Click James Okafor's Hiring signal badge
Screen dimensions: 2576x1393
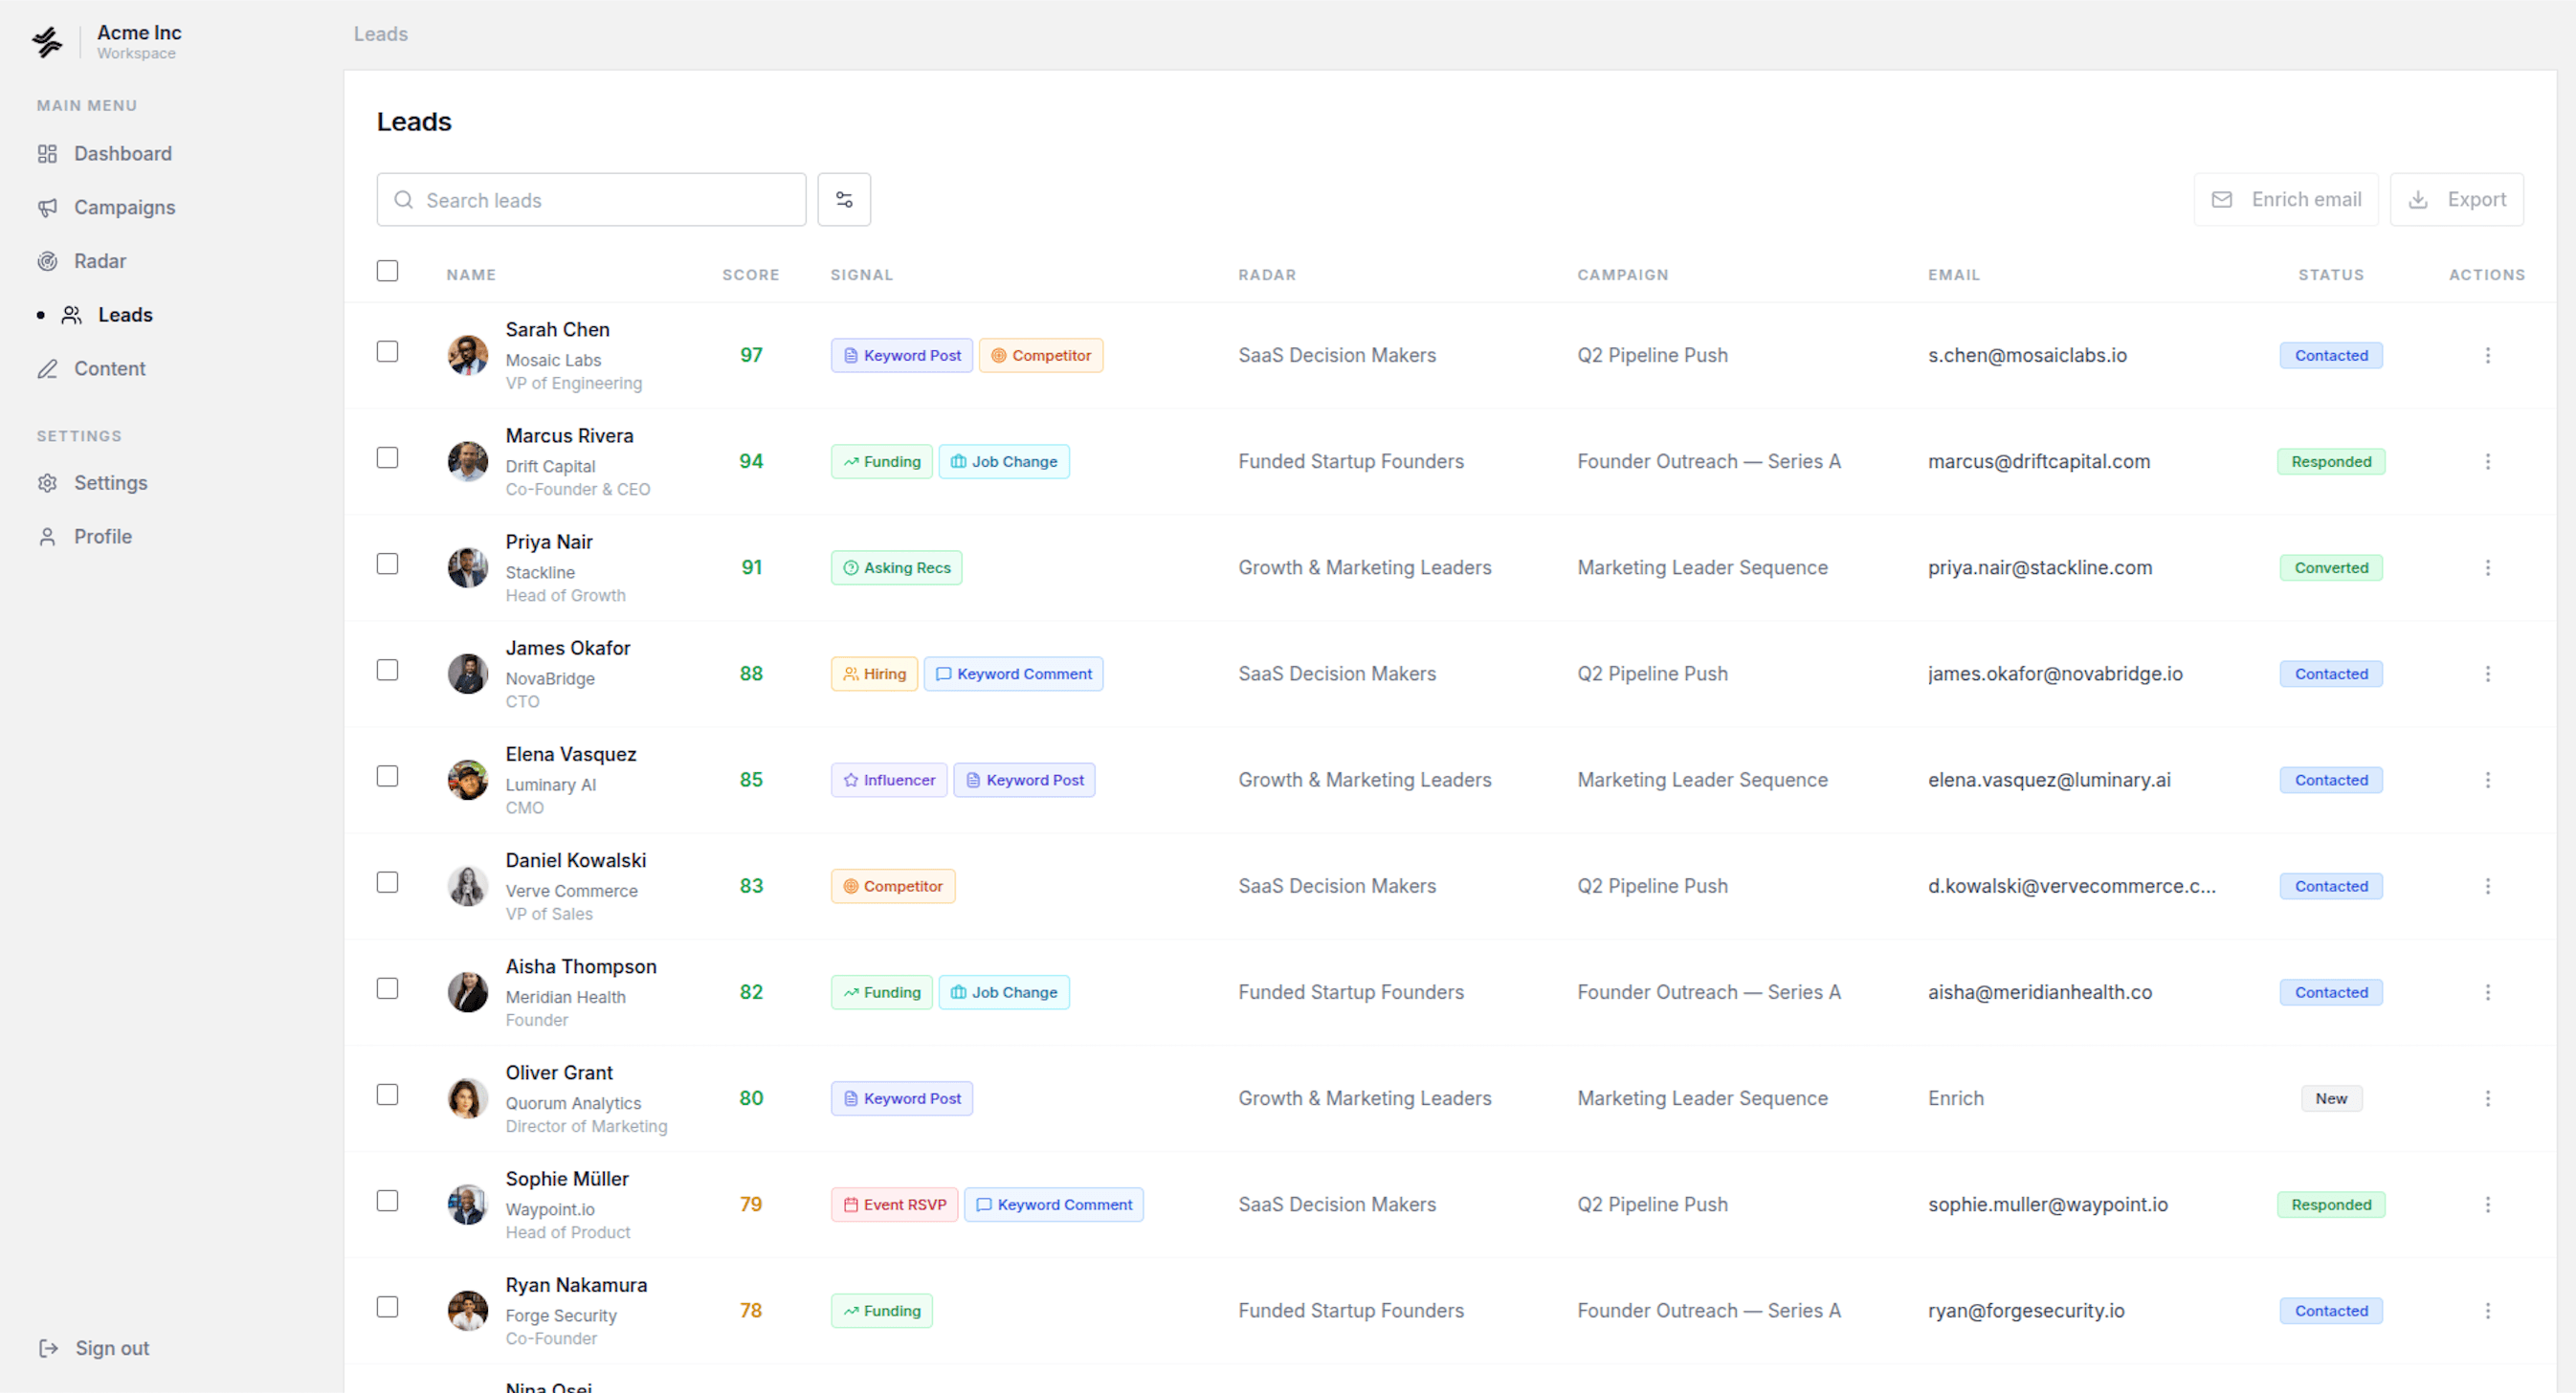[874, 674]
